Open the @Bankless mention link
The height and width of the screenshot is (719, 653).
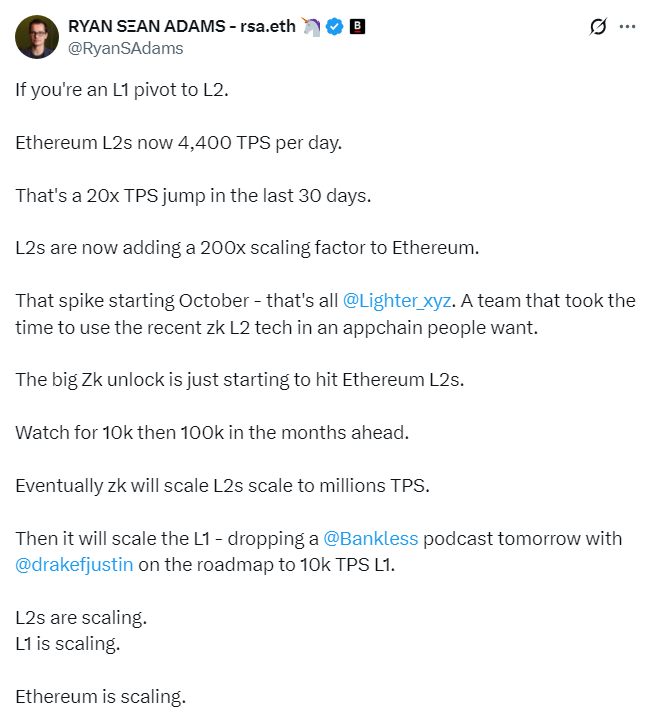pyautogui.click(x=370, y=538)
